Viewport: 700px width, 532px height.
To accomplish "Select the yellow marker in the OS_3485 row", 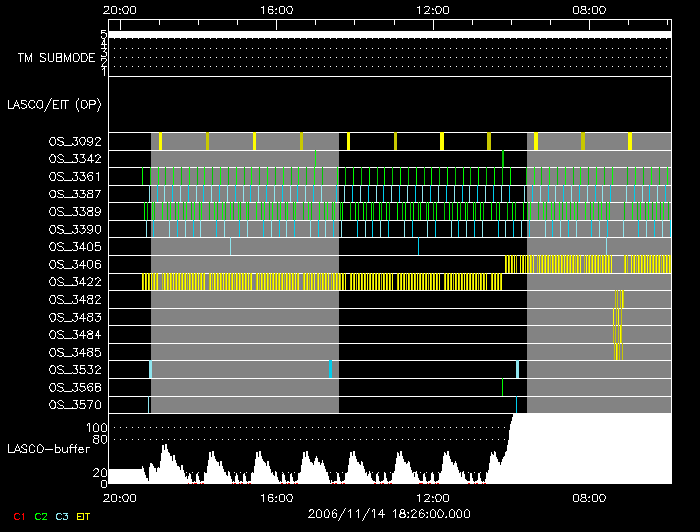I will (x=618, y=352).
